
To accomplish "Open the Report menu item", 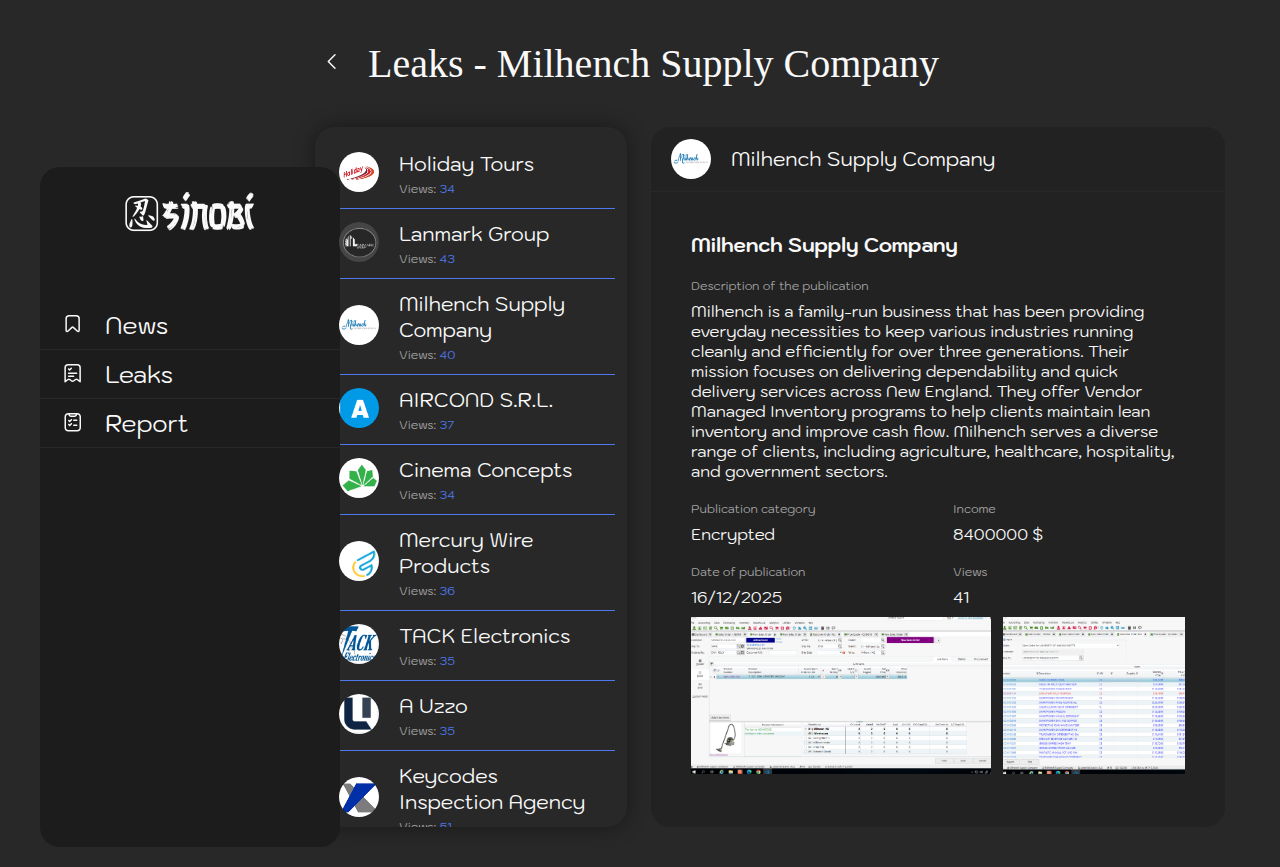I will (146, 424).
